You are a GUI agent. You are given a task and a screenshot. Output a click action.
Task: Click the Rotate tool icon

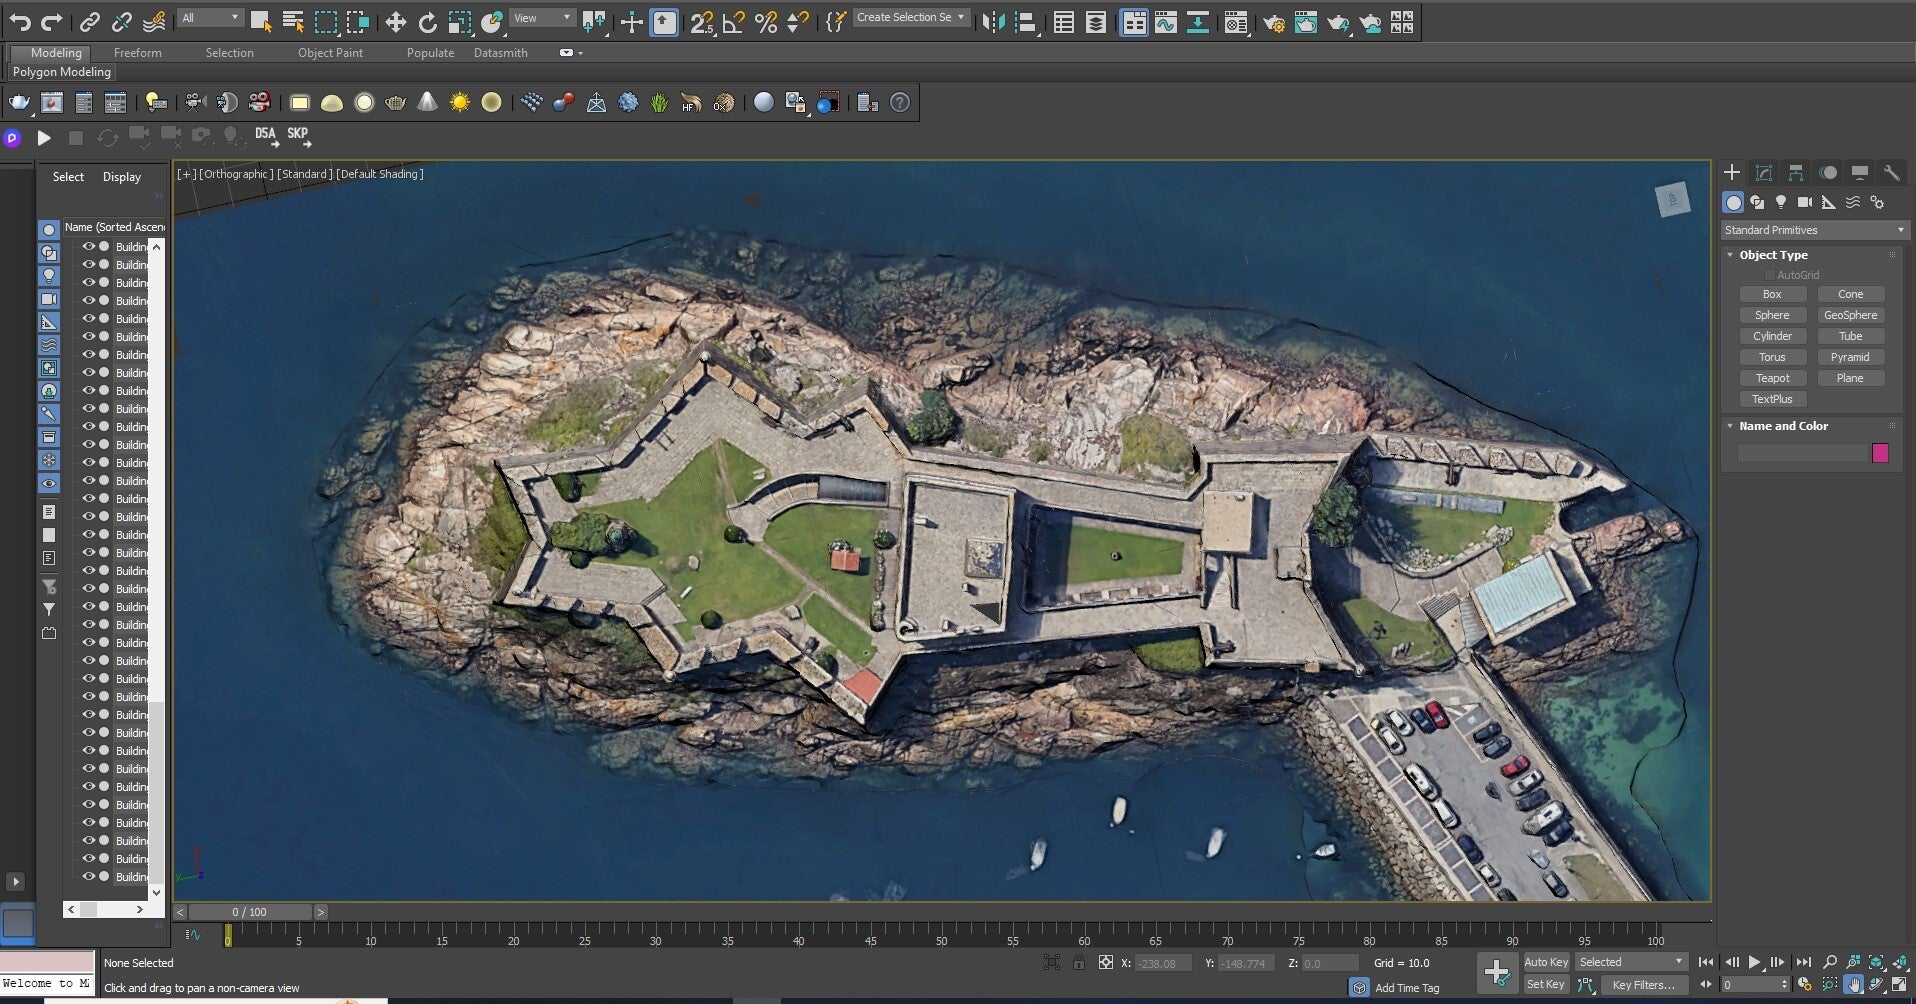[428, 22]
